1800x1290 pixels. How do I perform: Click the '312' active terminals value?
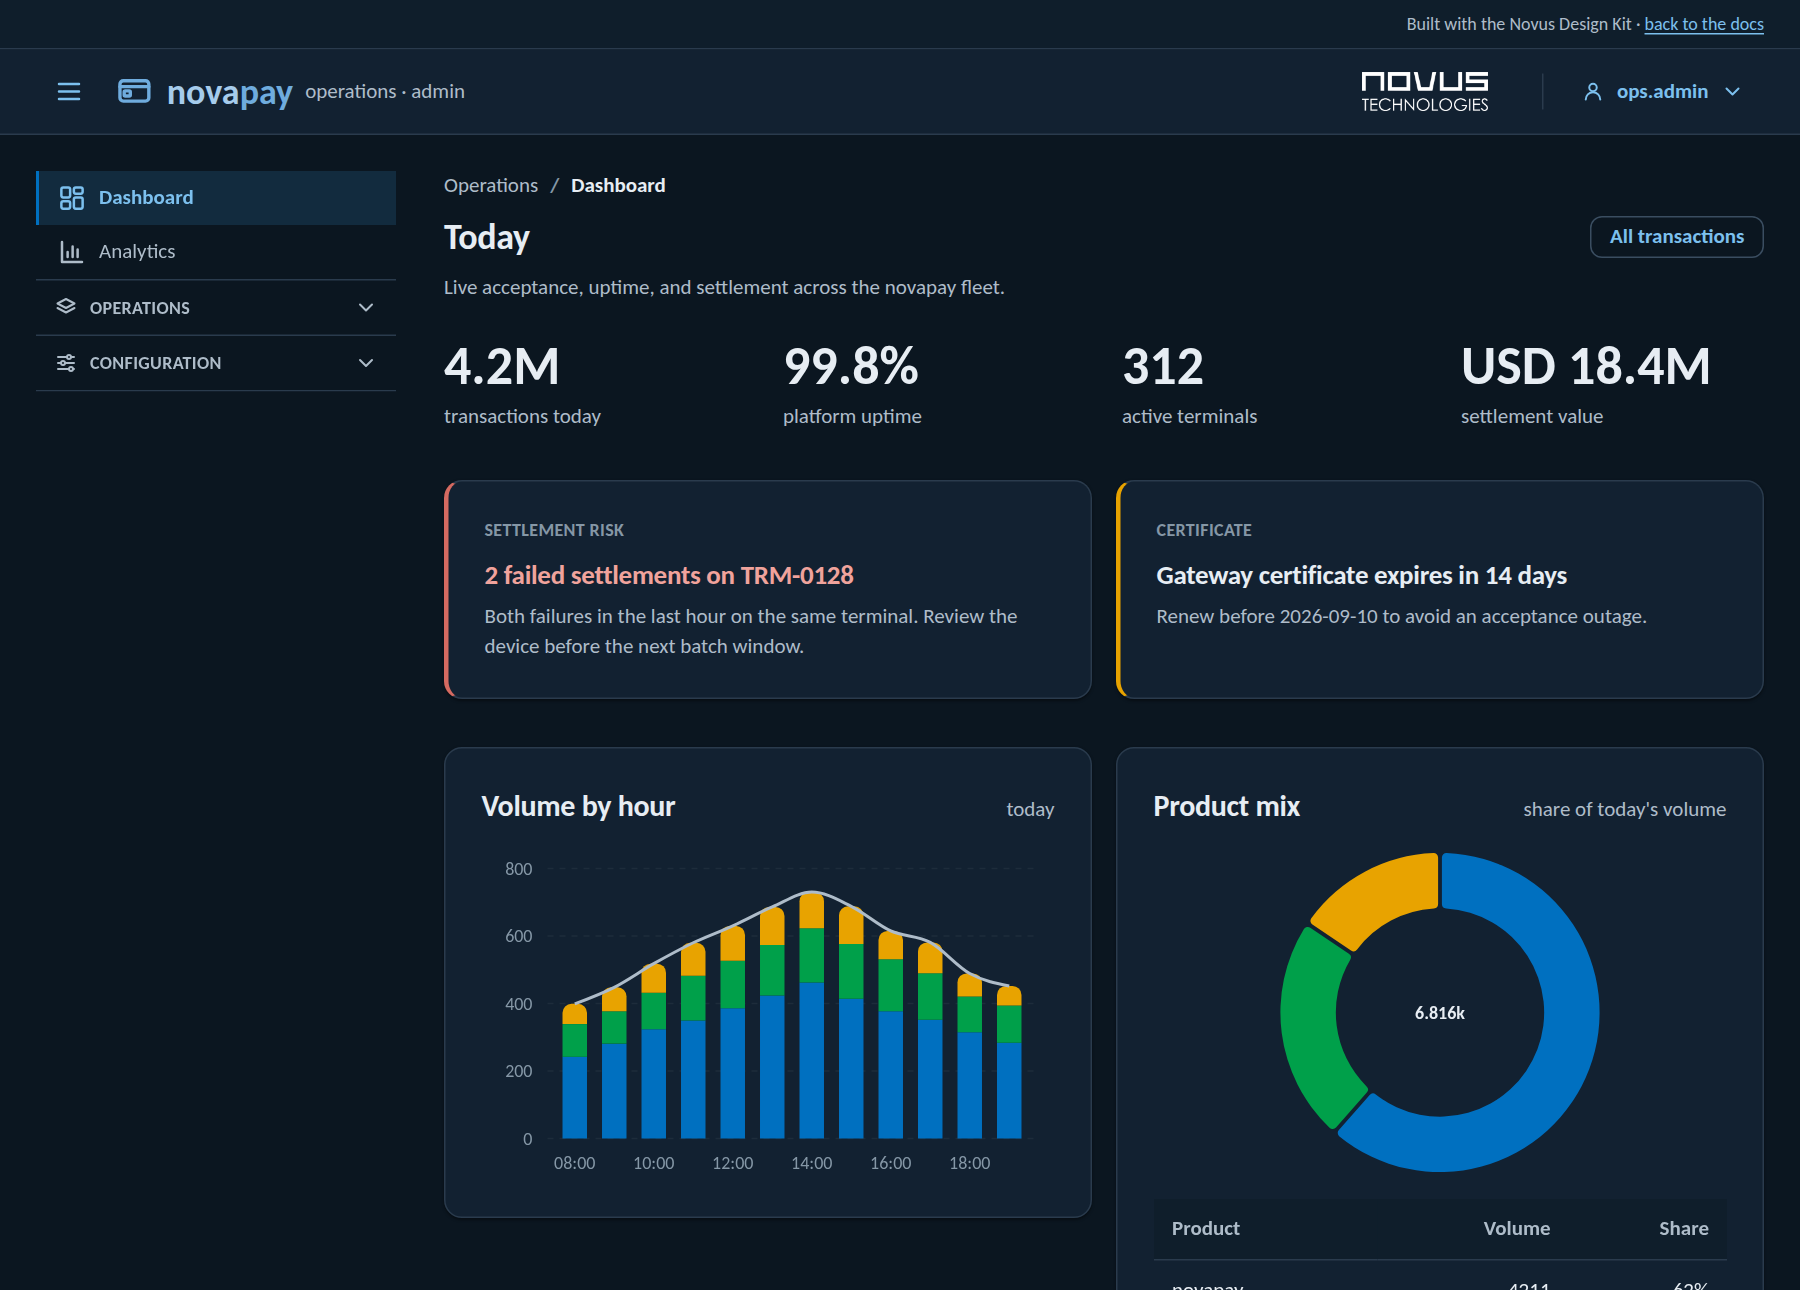point(1163,366)
